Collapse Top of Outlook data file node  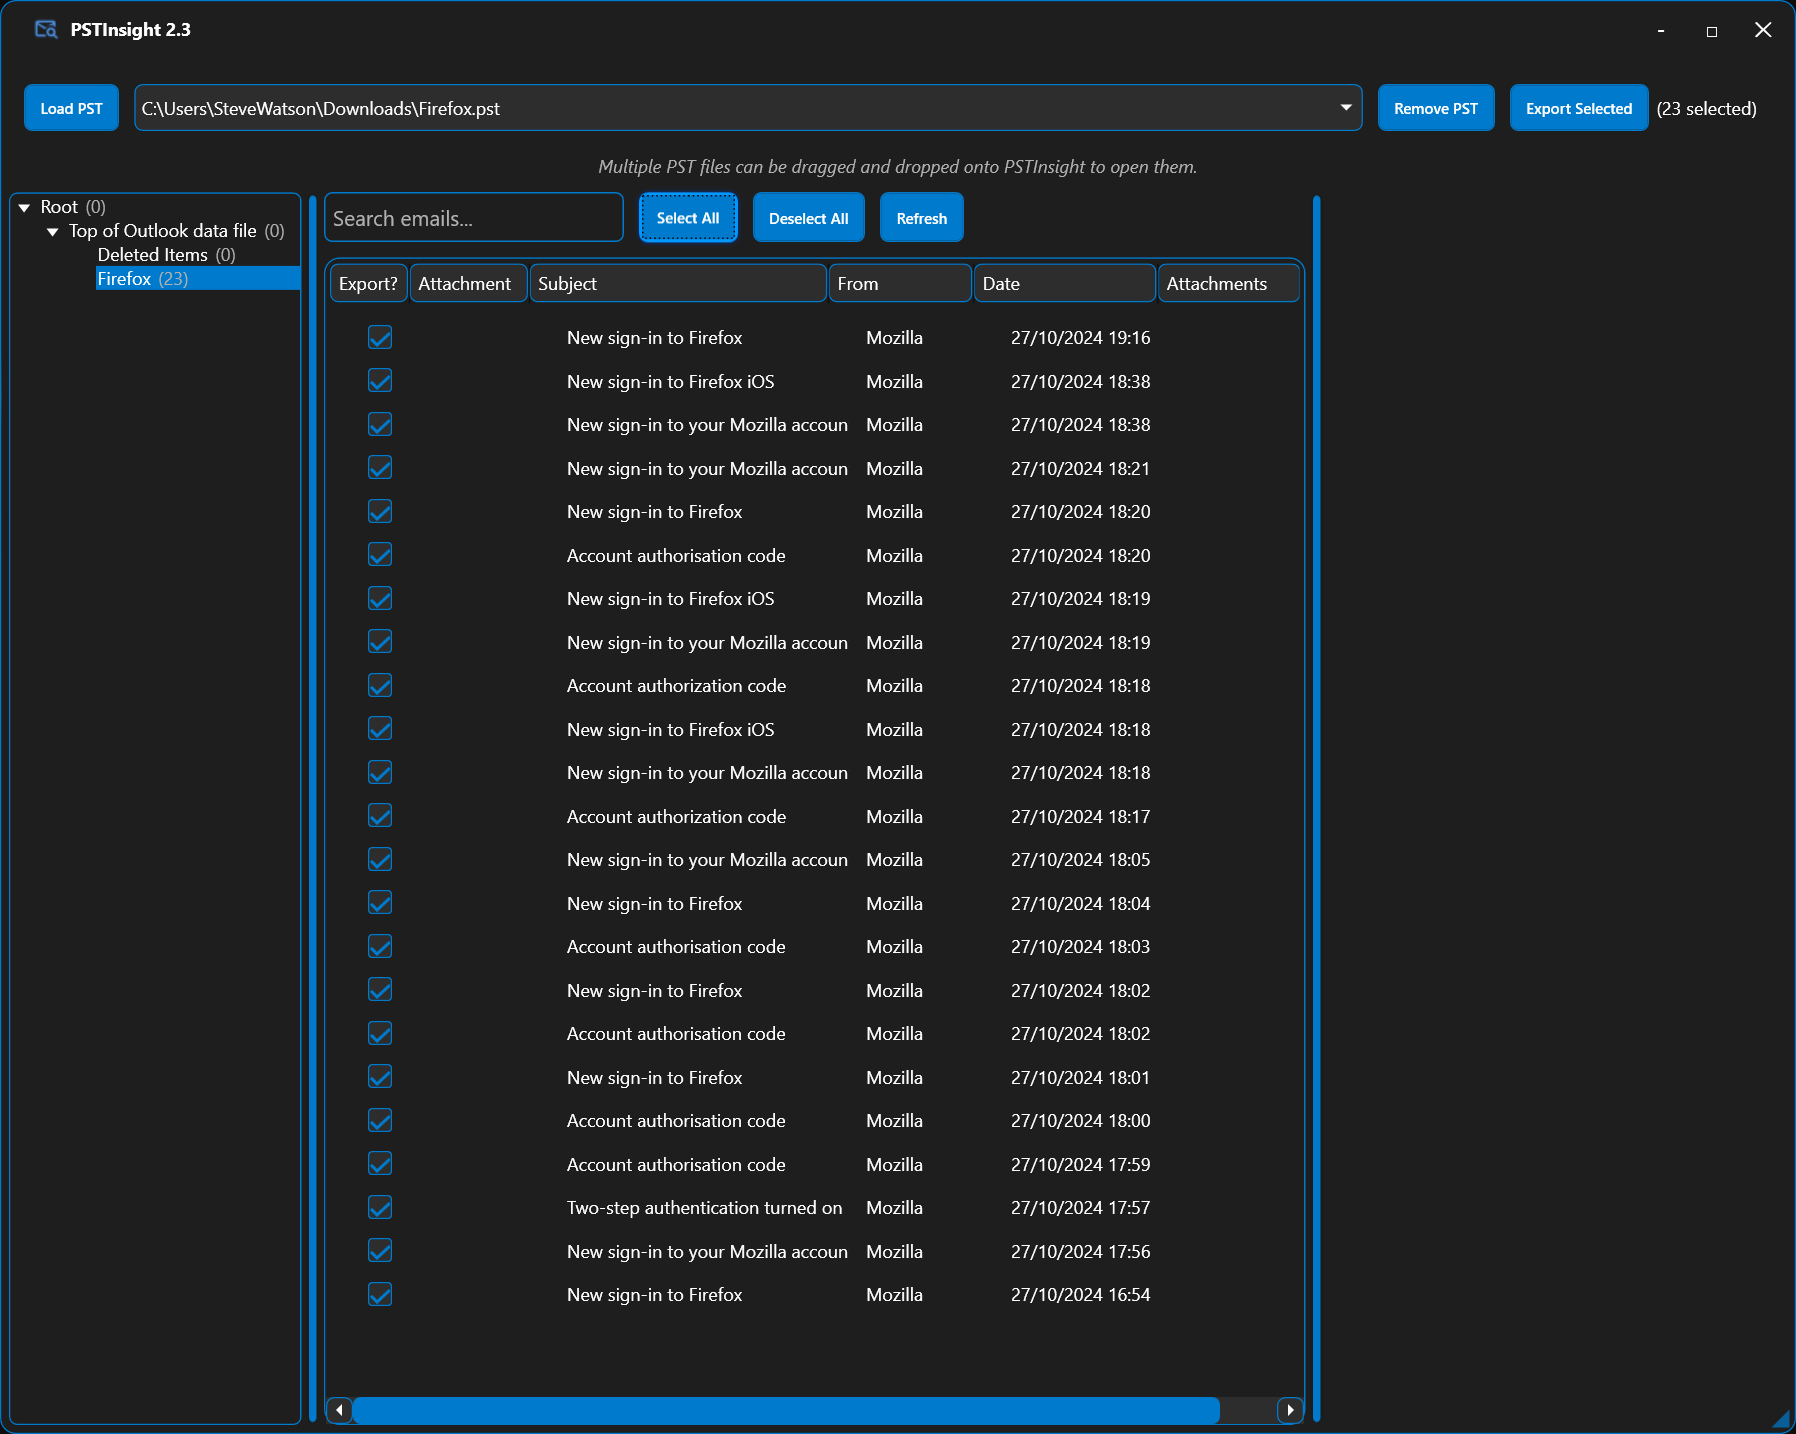click(53, 232)
